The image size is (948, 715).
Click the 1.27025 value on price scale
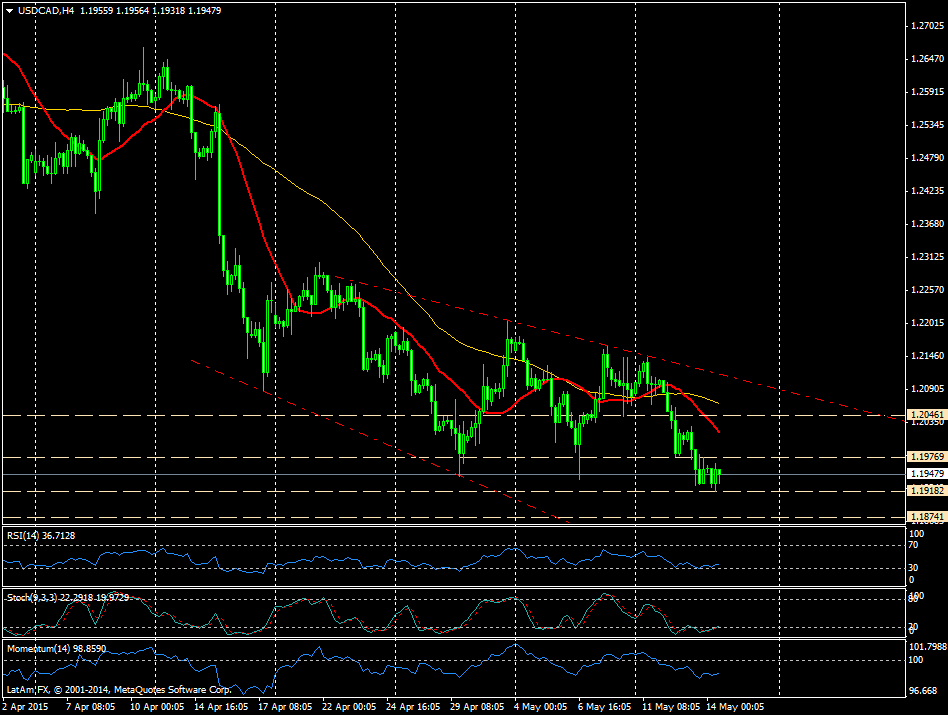click(926, 27)
